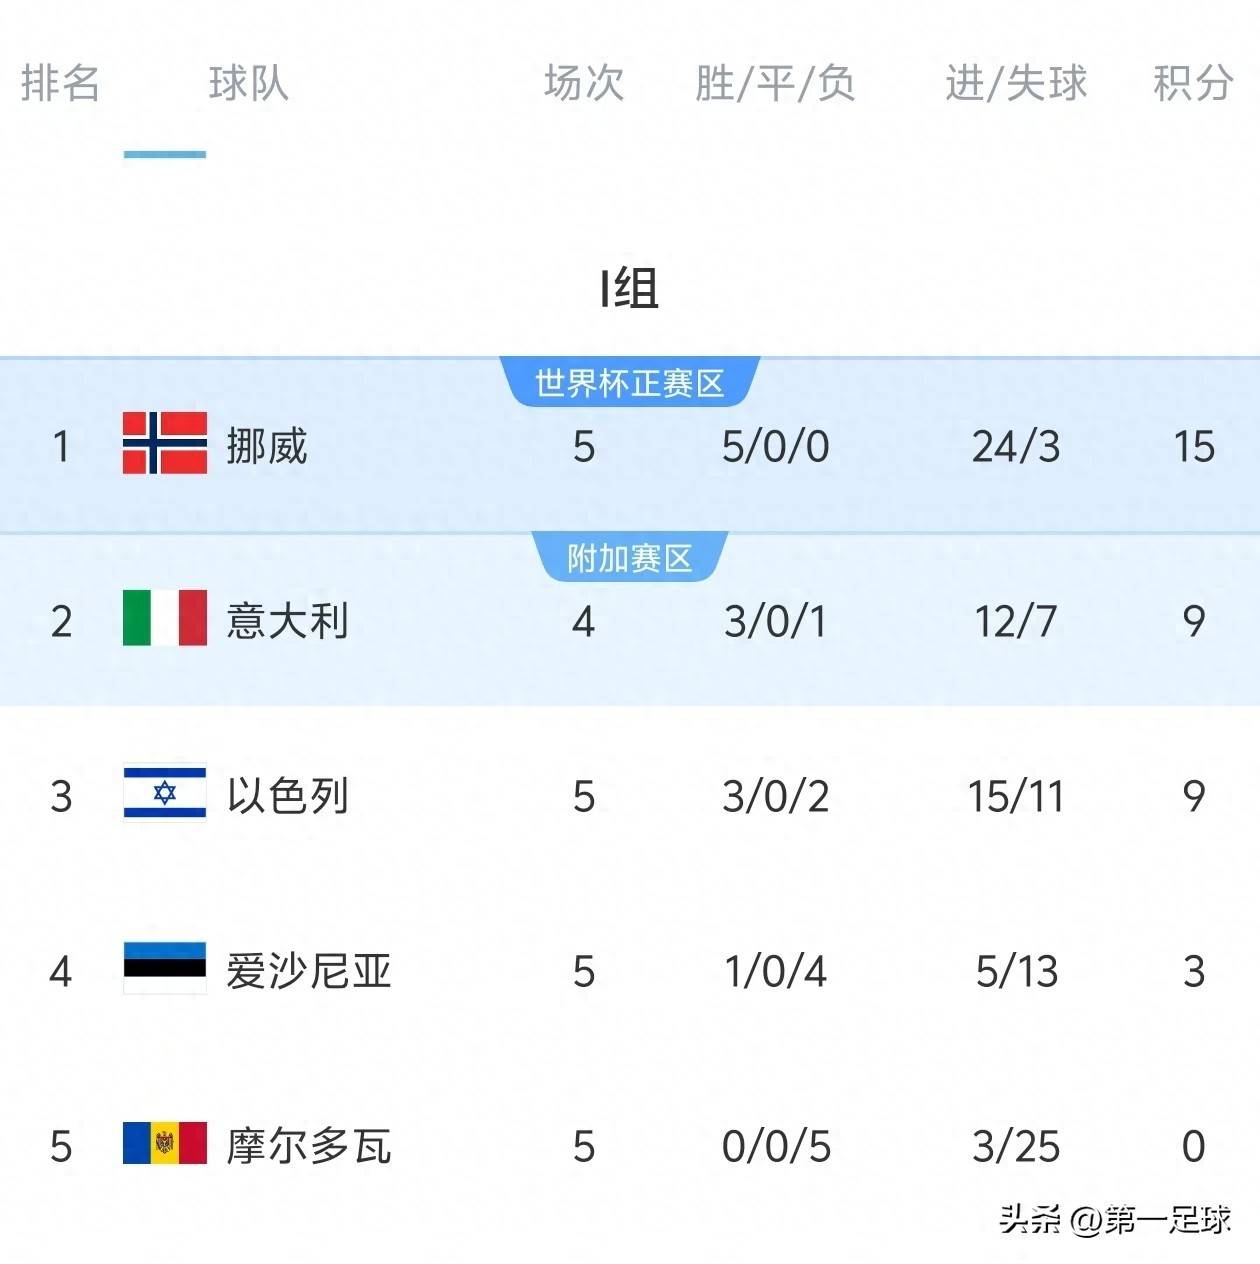1260x1264 pixels.
Task: Click the I组 group title
Action: (x=629, y=289)
